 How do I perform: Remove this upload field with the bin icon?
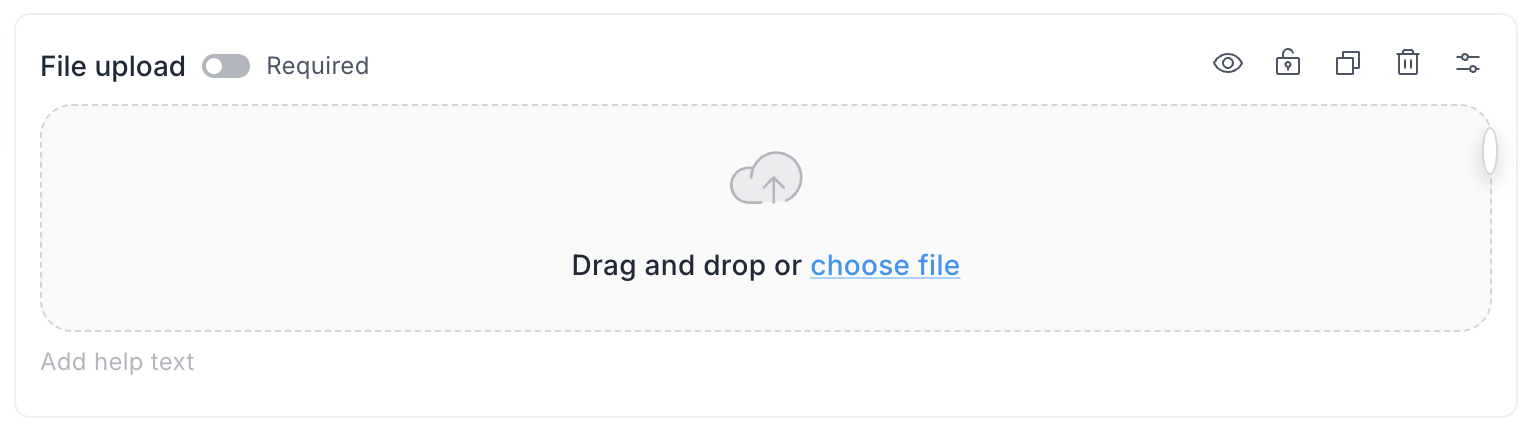[x=1407, y=64]
